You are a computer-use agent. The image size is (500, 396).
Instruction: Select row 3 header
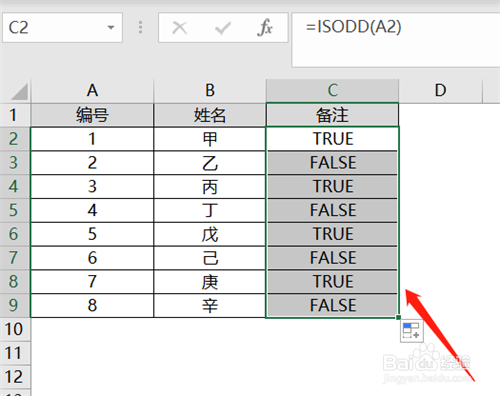tap(15, 163)
